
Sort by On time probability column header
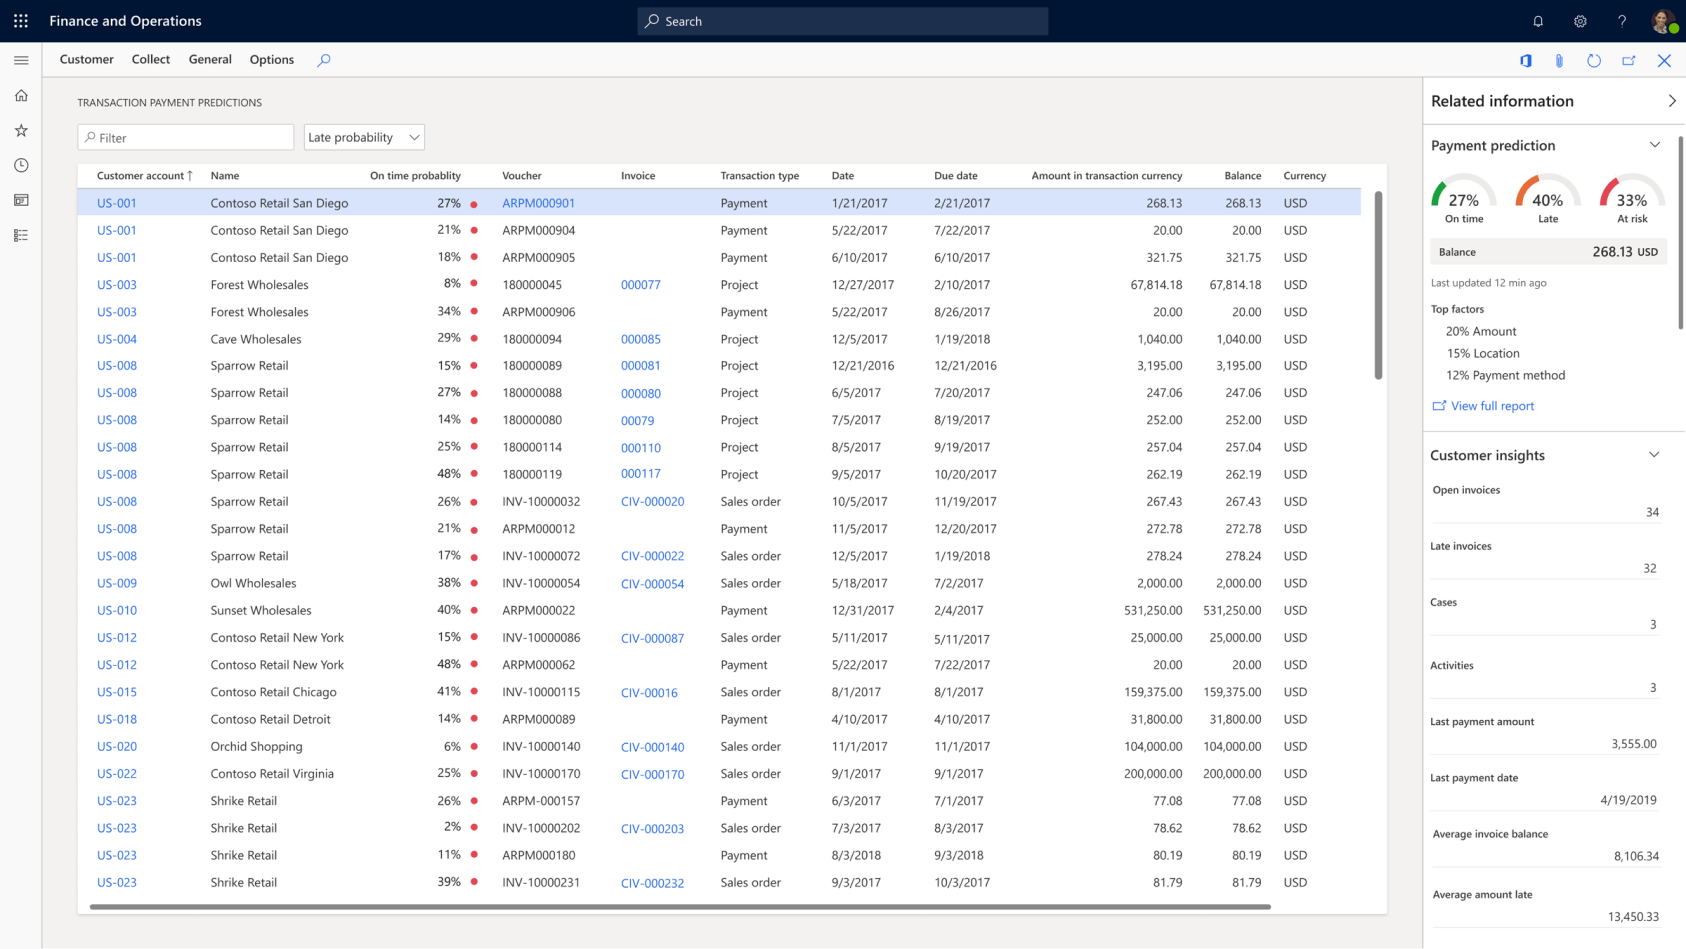[x=415, y=175]
